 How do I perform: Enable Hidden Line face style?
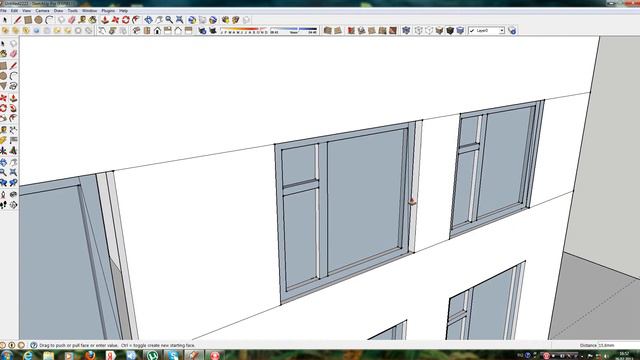tap(429, 31)
